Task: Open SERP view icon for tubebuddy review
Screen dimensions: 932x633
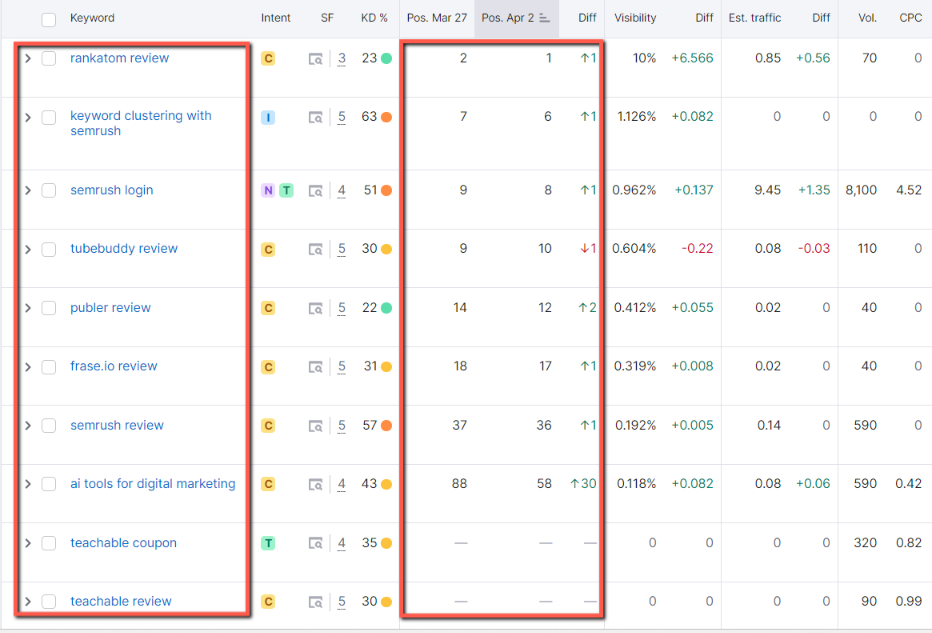Action: 316,249
